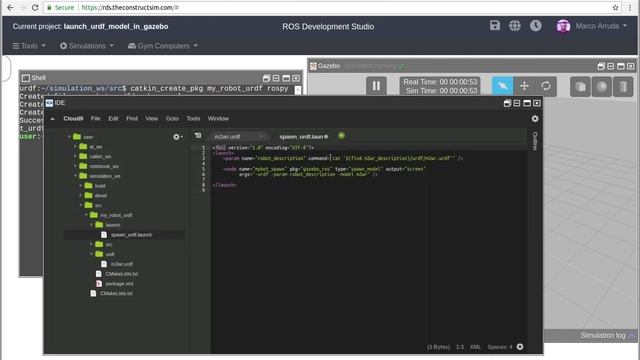The image size is (640, 360).
Task: Open editor status bar gear settings
Action: click(x=520, y=347)
